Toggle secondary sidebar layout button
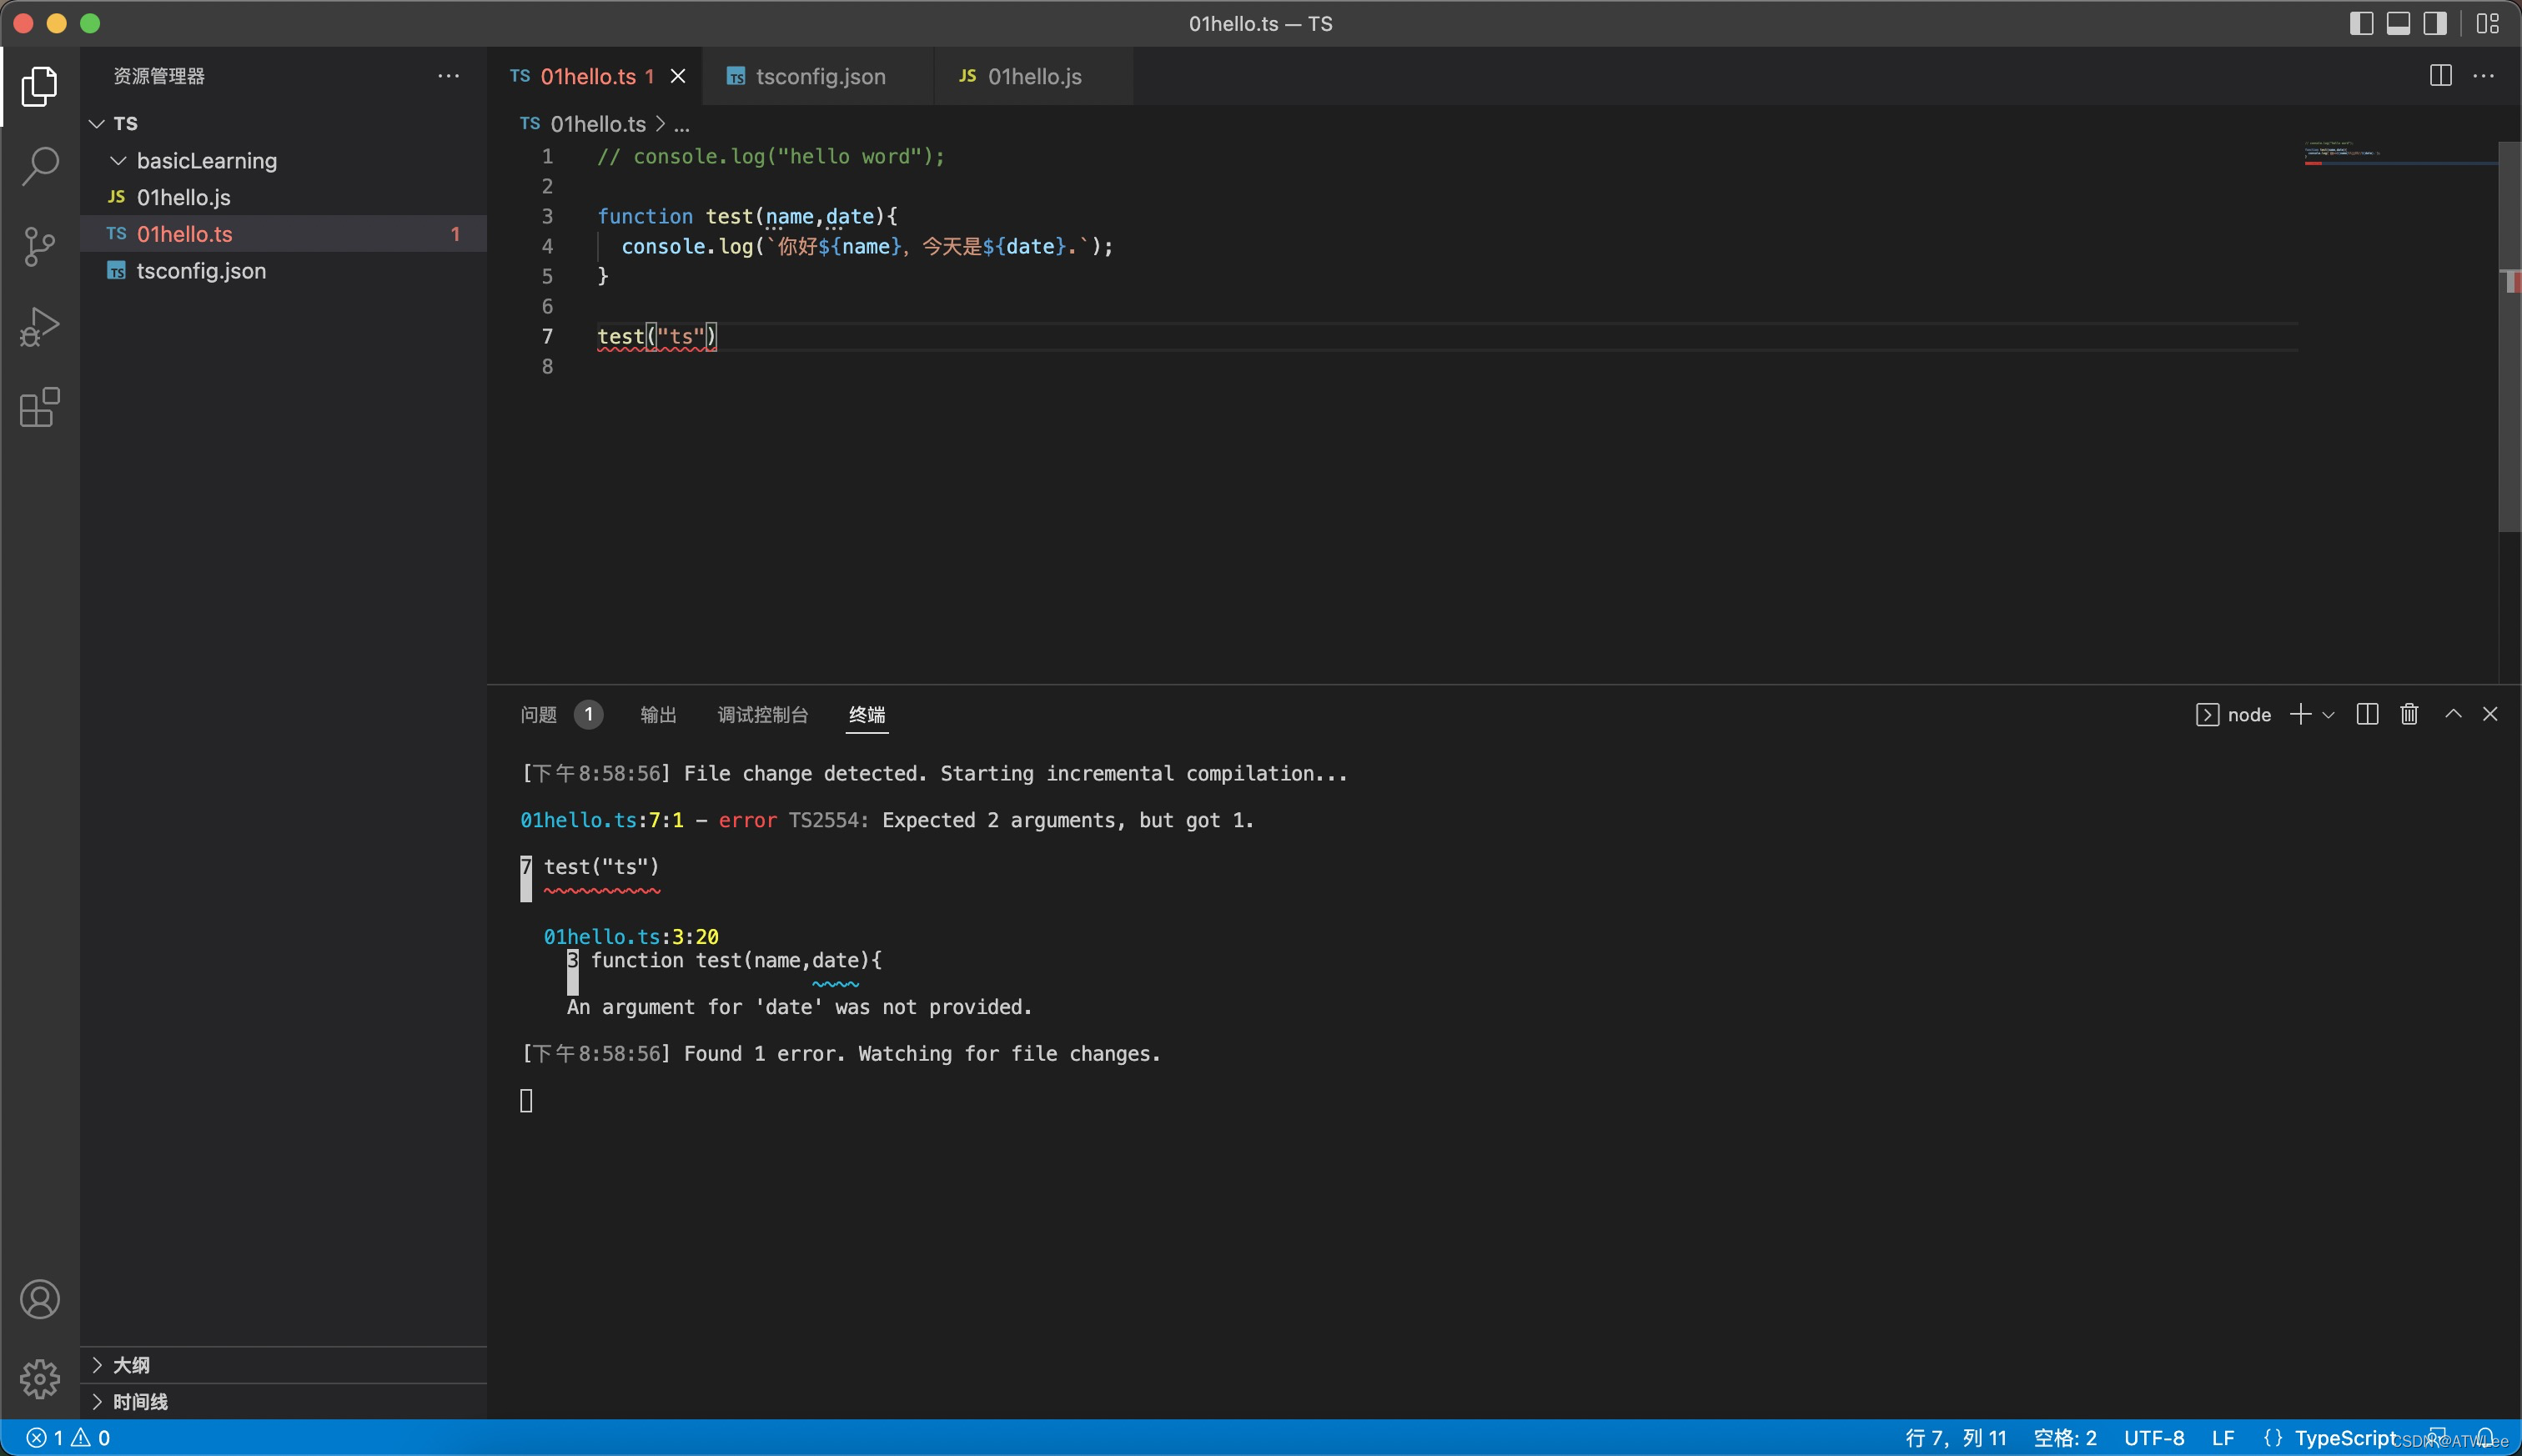 click(2435, 23)
